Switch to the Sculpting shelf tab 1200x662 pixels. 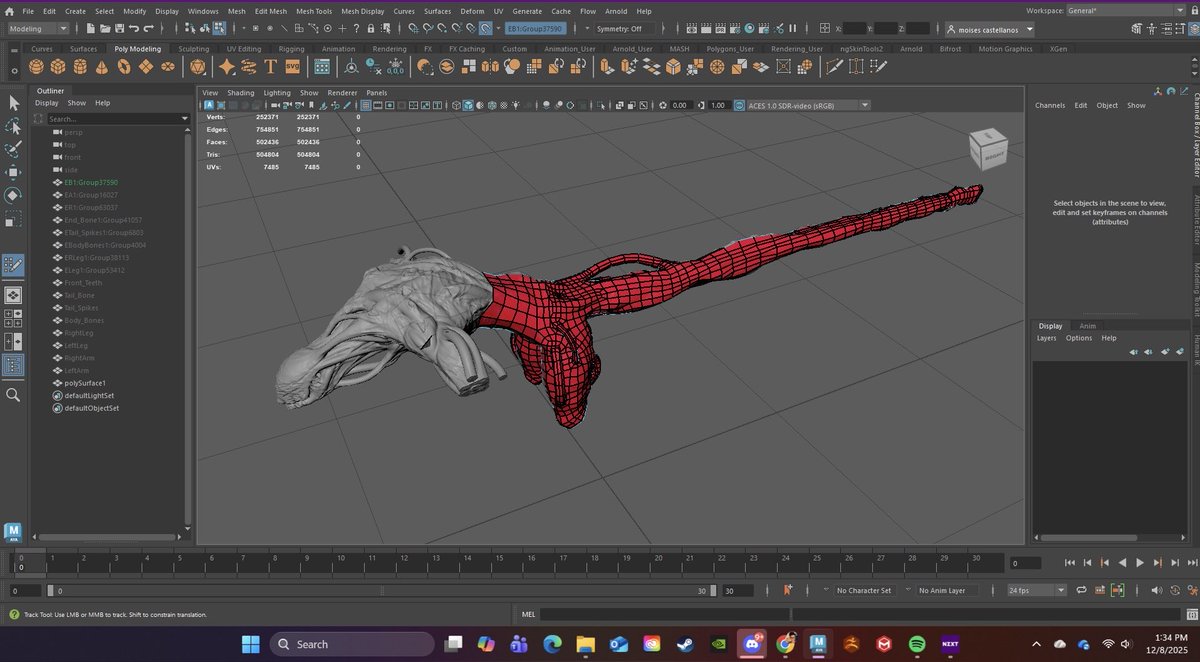[194, 48]
